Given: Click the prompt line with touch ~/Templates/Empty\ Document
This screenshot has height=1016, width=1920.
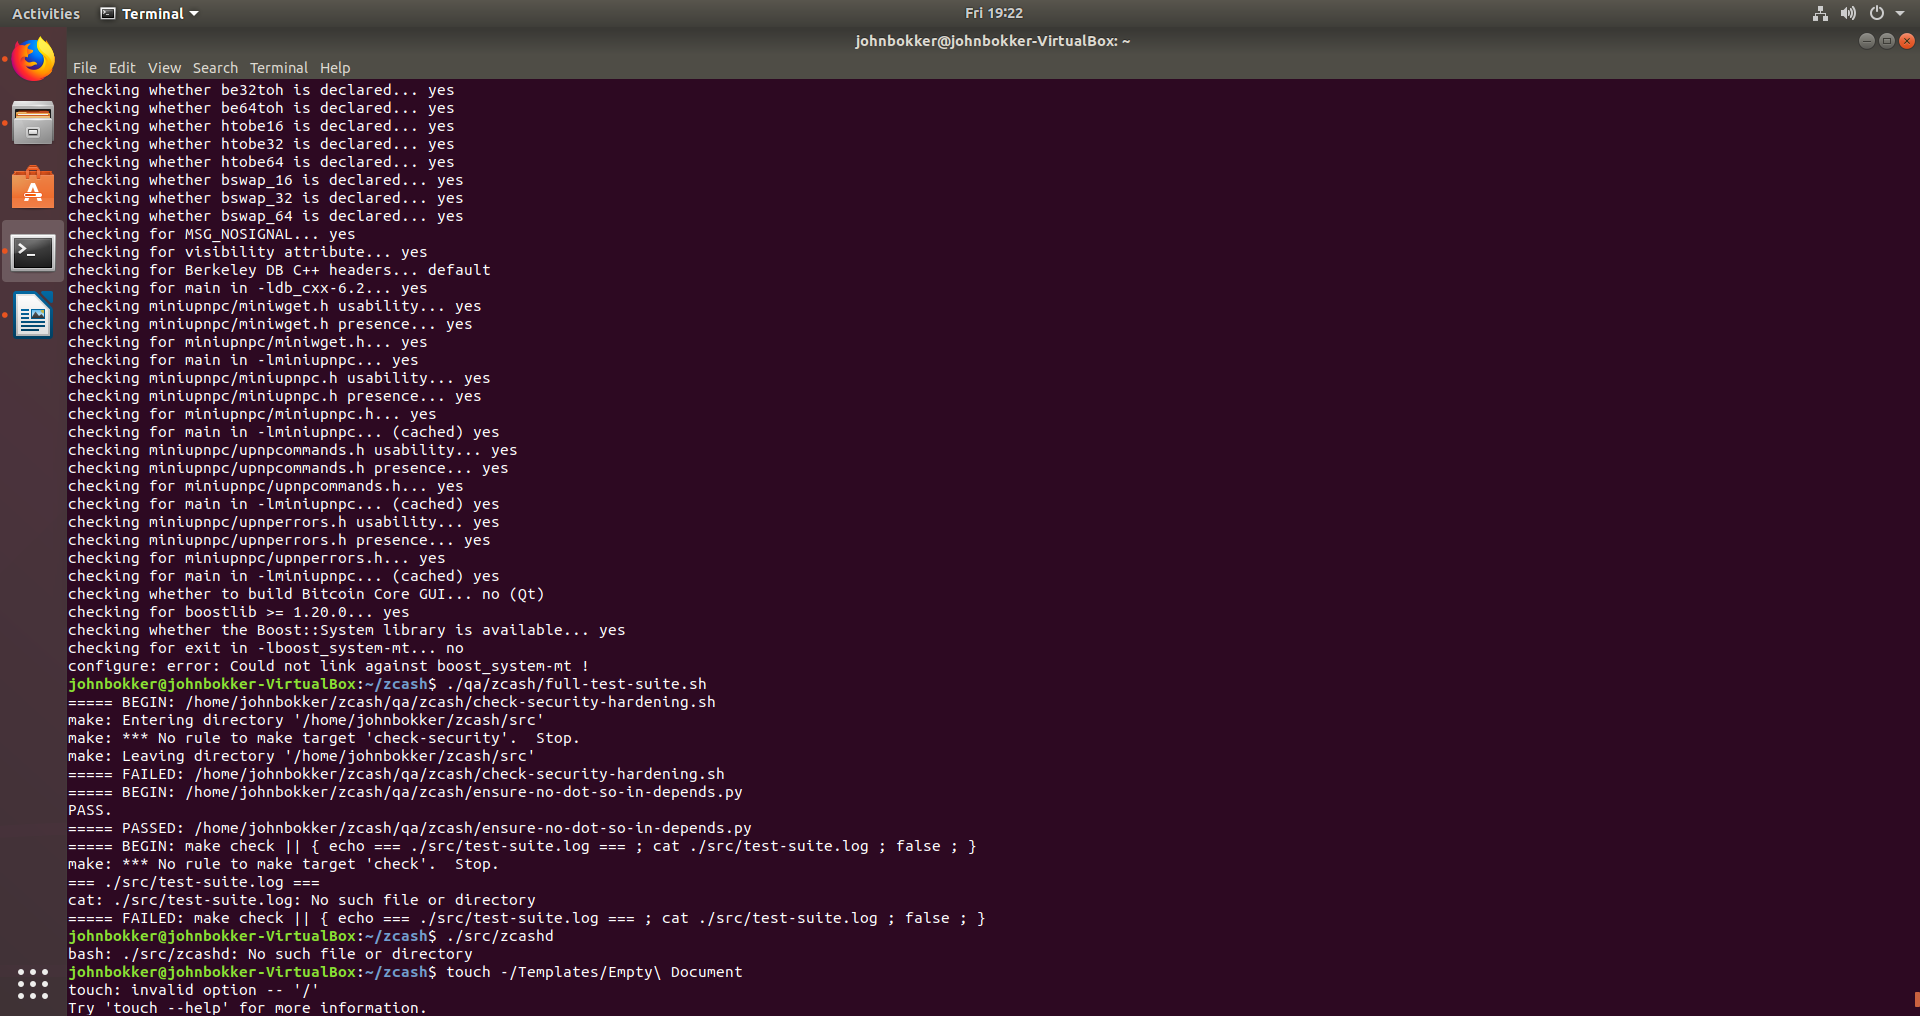Looking at the screenshot, I should 405,972.
